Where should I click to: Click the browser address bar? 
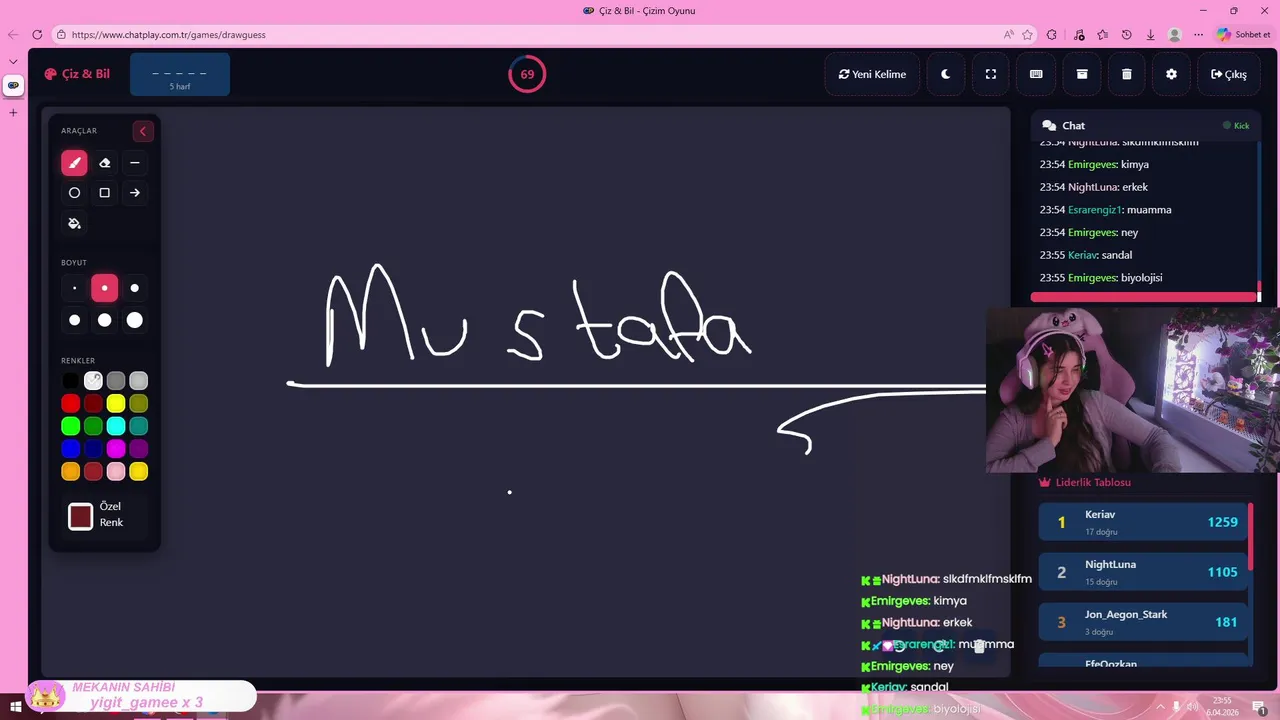click(x=530, y=34)
